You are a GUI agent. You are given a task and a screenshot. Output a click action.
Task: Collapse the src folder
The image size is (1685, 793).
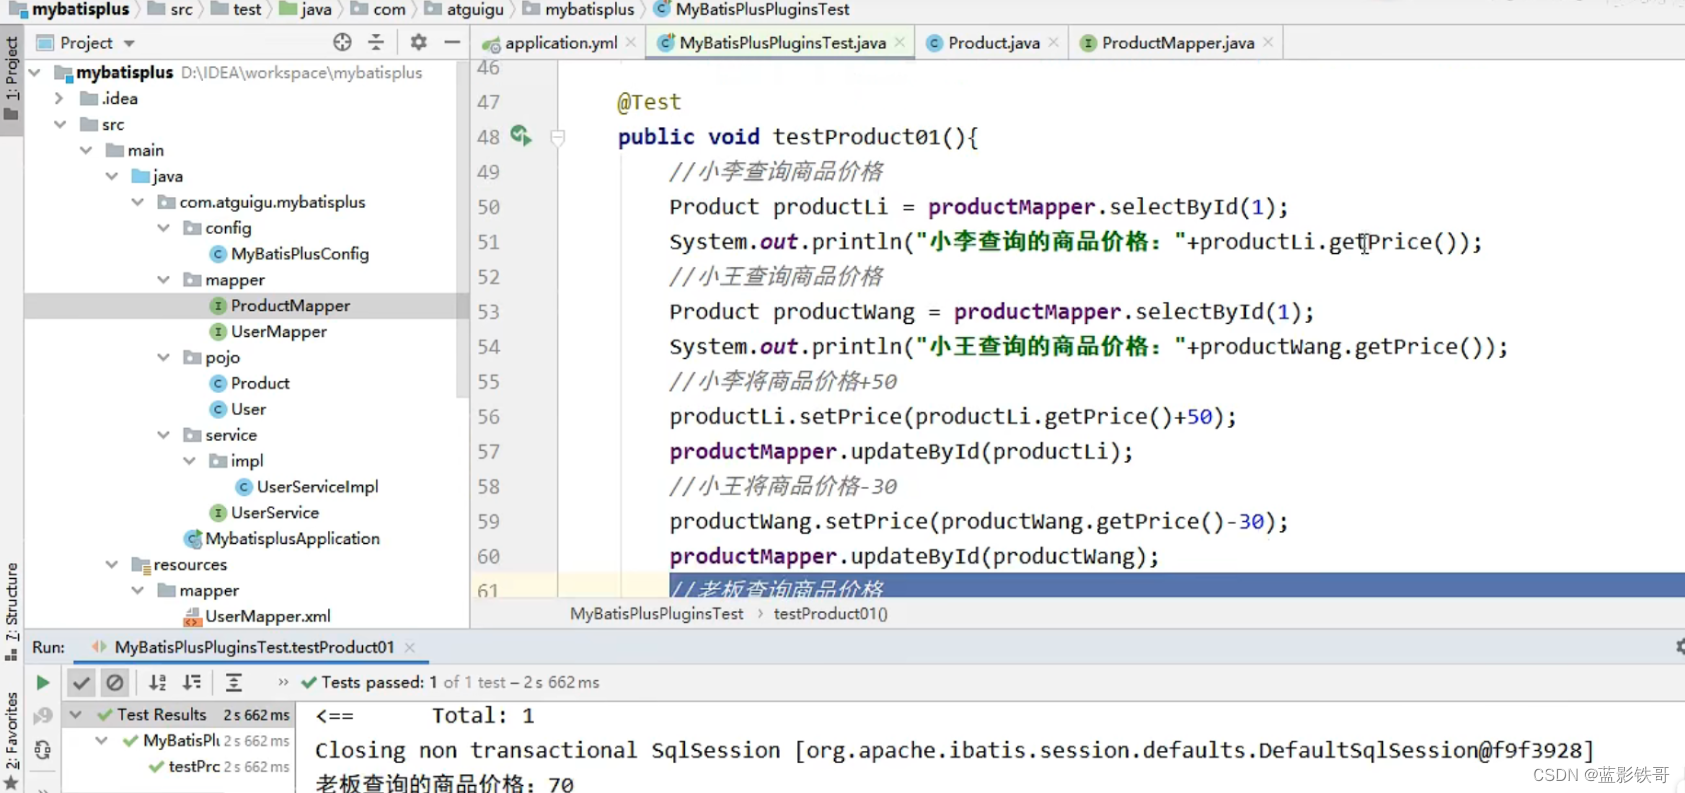[60, 124]
